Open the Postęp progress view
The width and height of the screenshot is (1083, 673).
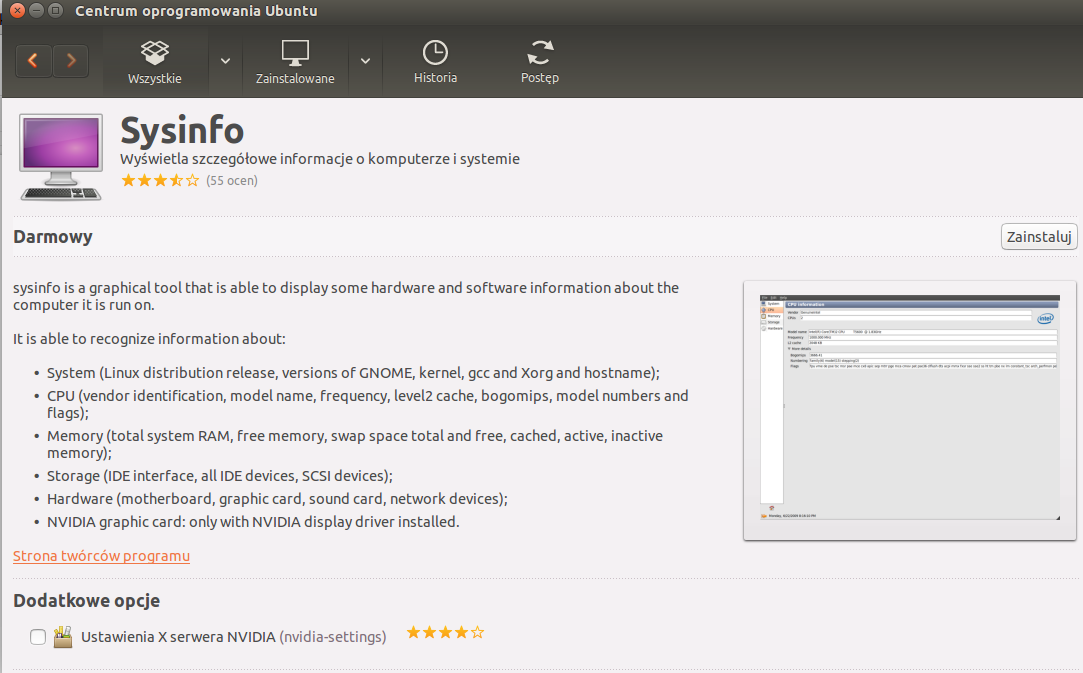click(539, 62)
